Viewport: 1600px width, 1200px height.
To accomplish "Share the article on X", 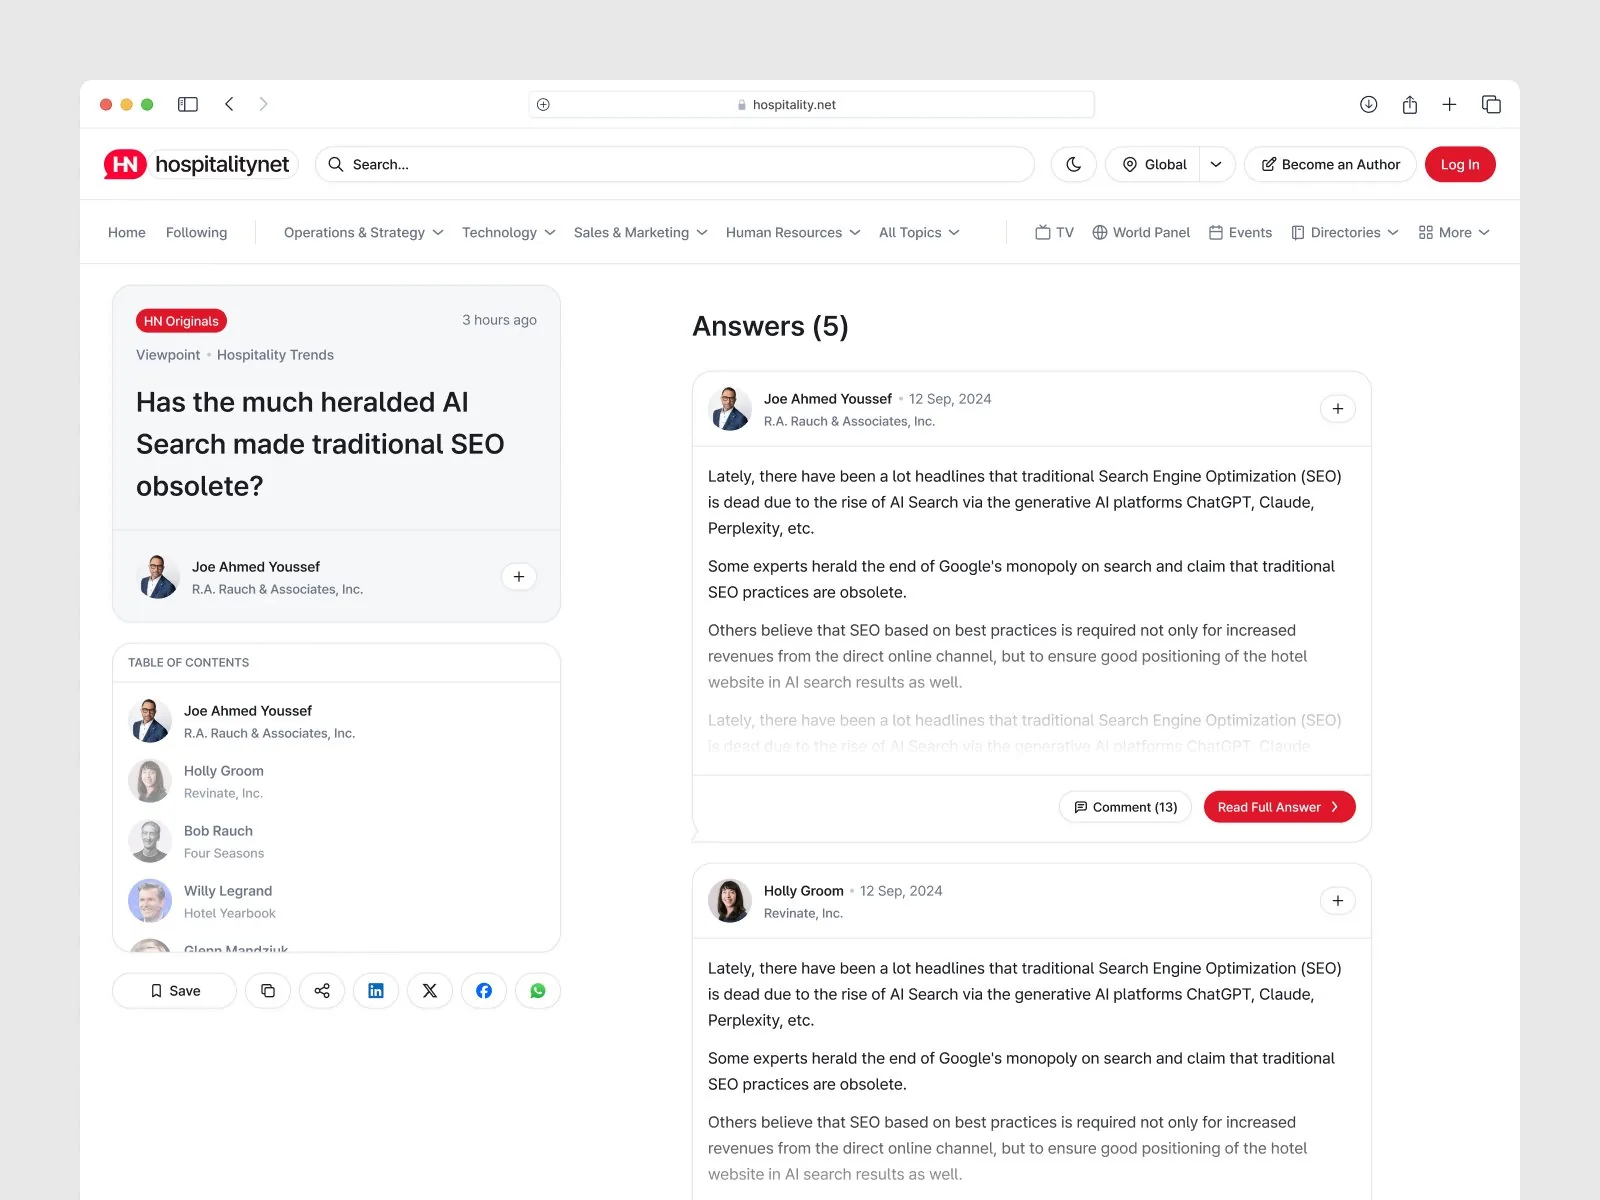I will pos(430,991).
